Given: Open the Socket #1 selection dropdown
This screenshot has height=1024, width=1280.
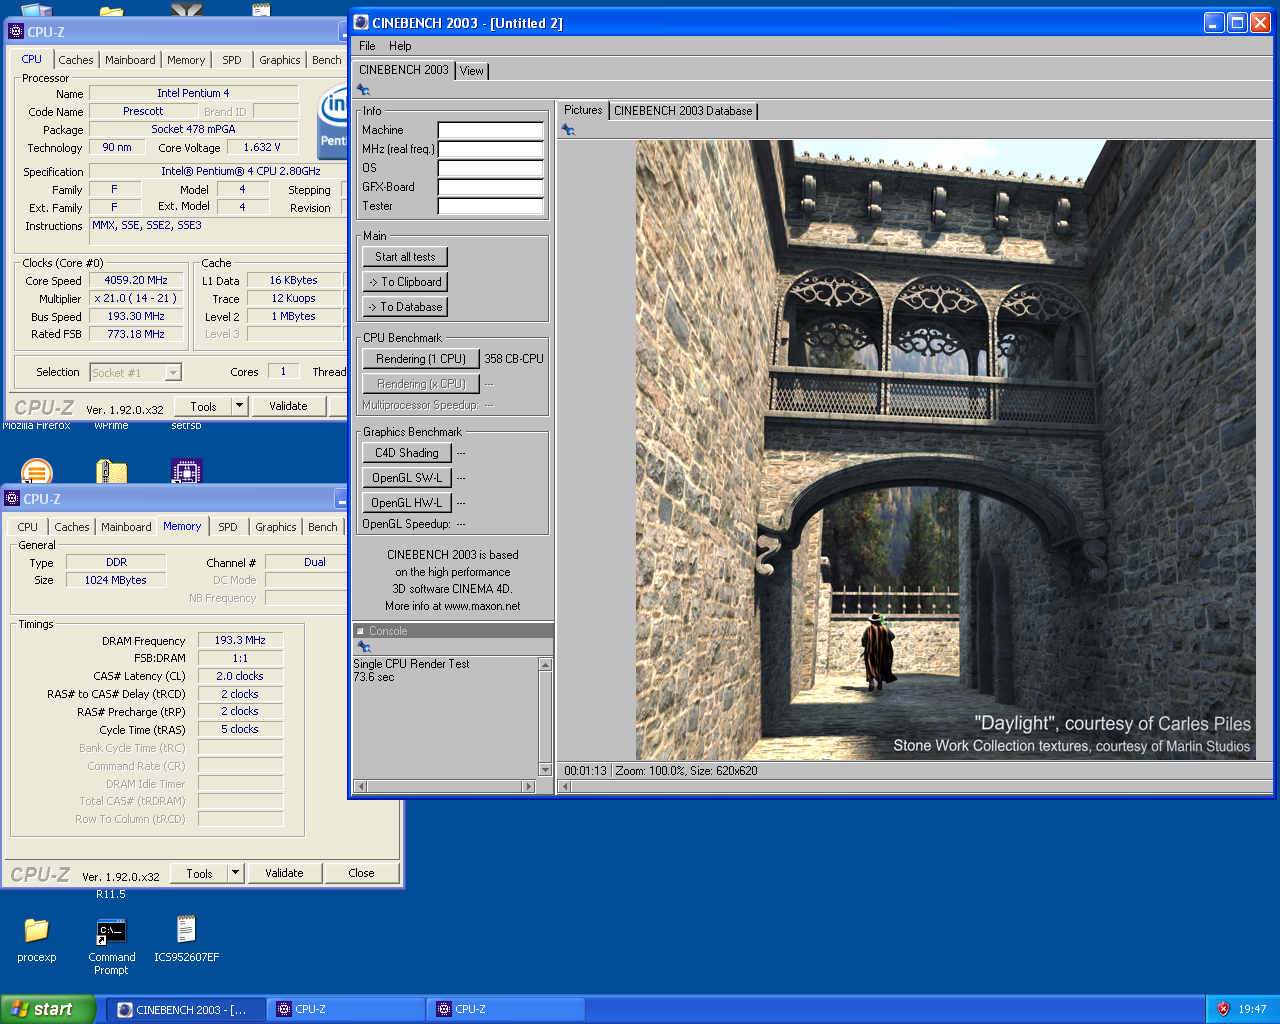Looking at the screenshot, I should (x=173, y=373).
